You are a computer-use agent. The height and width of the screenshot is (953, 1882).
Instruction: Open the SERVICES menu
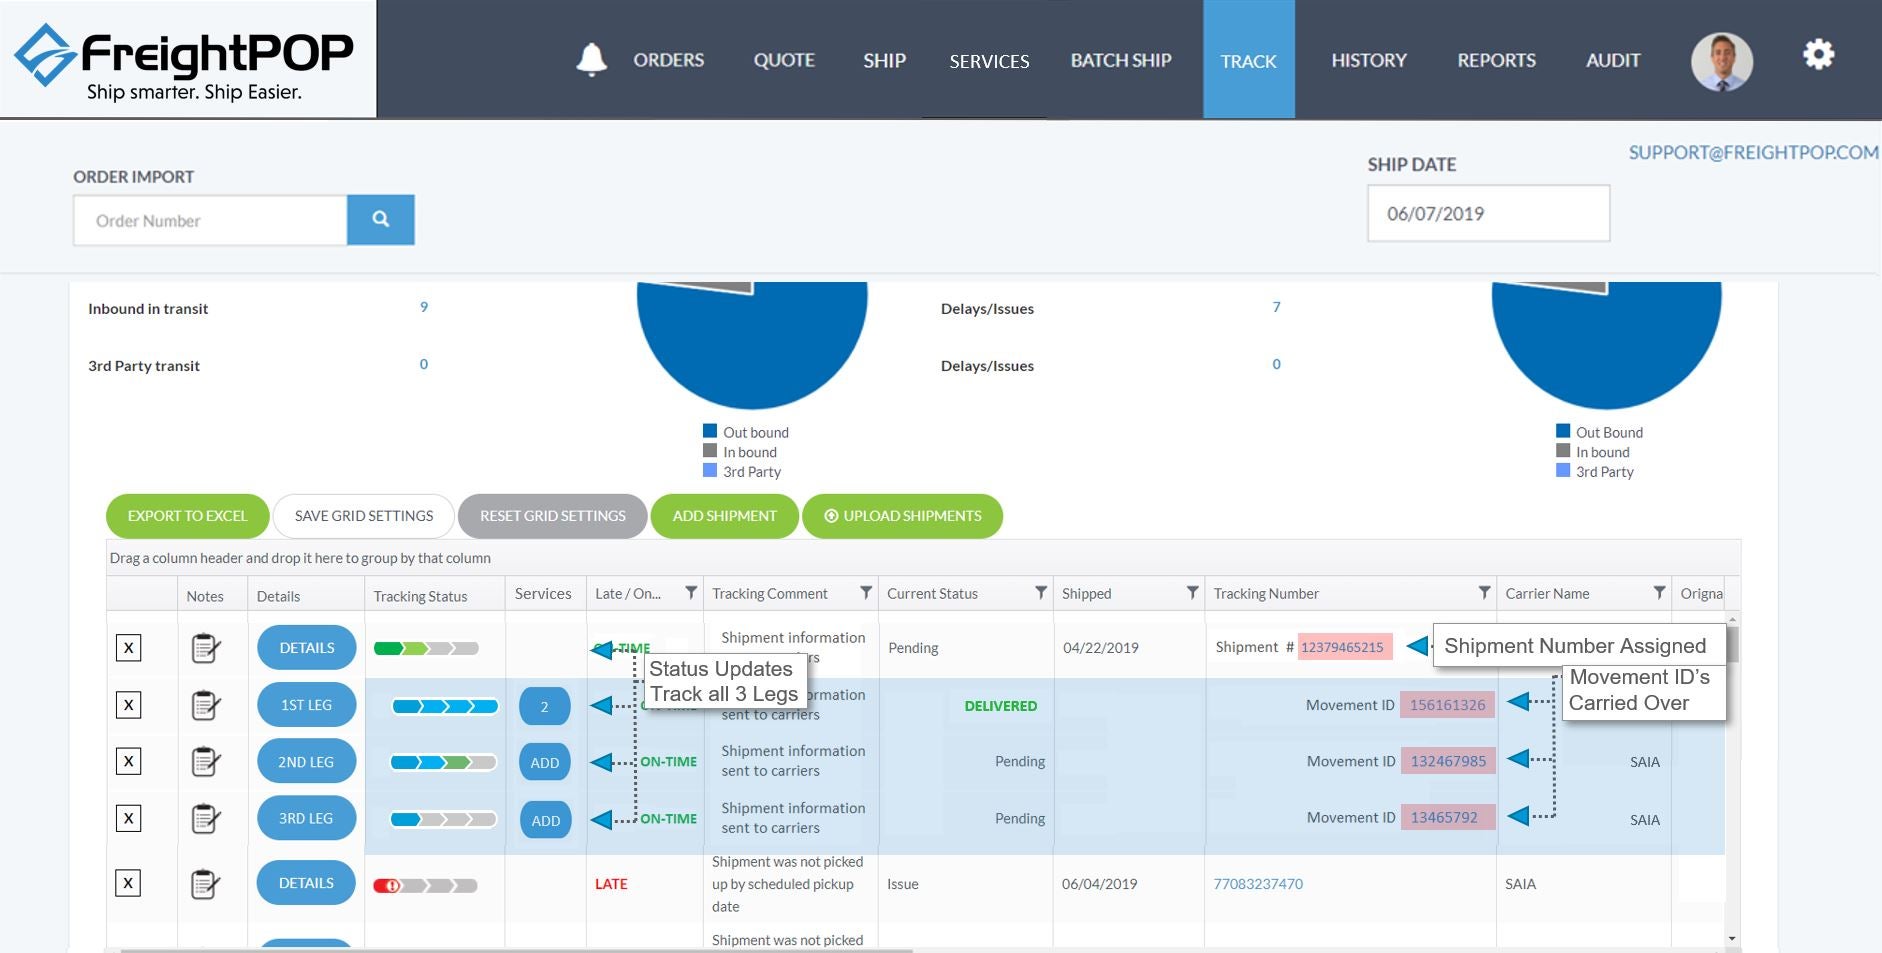click(989, 61)
